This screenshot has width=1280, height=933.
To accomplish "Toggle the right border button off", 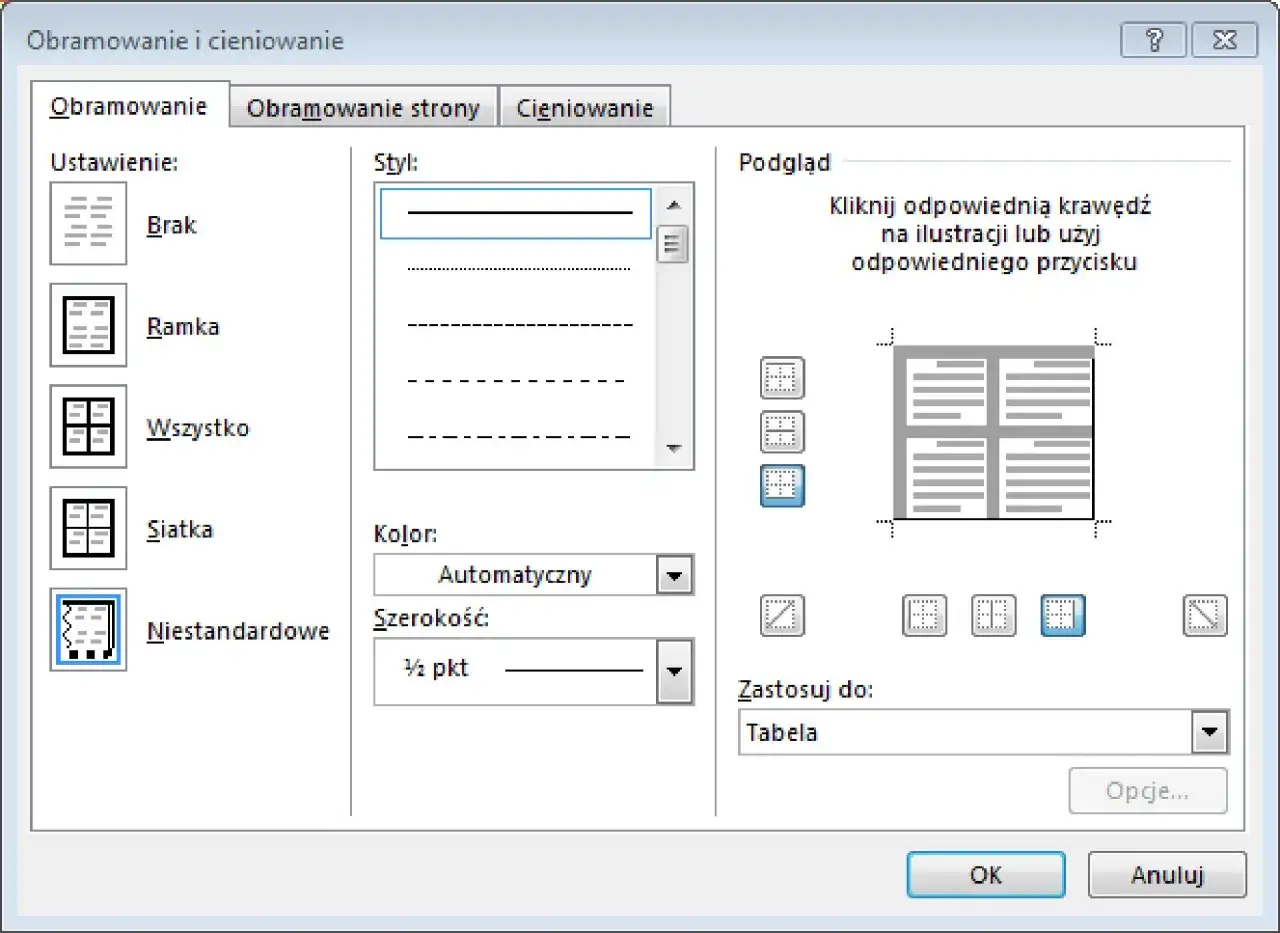I will pyautogui.click(x=1063, y=616).
